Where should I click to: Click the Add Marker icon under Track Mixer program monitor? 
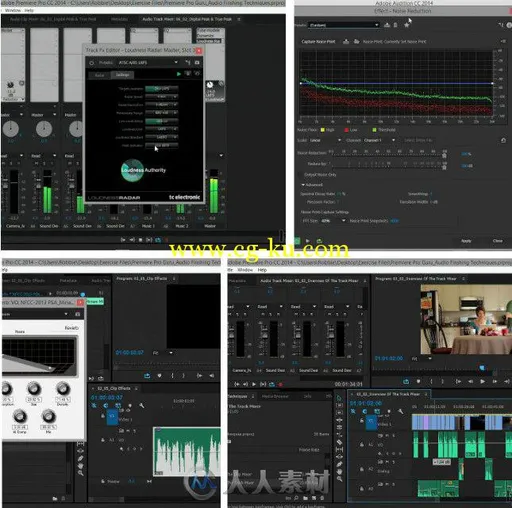pos(418,381)
